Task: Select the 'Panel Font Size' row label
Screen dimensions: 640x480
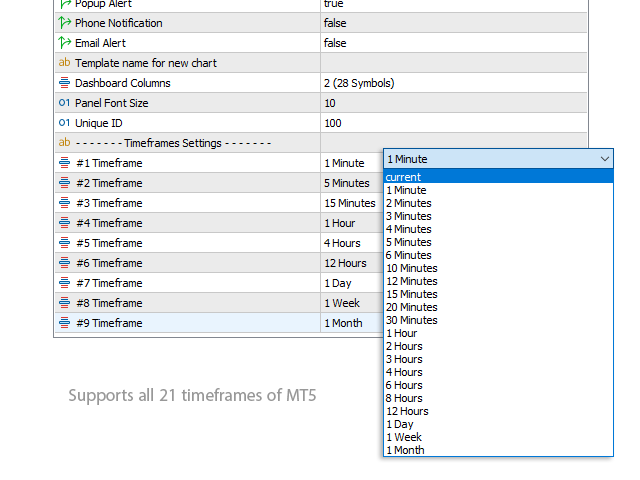Action: (x=111, y=103)
